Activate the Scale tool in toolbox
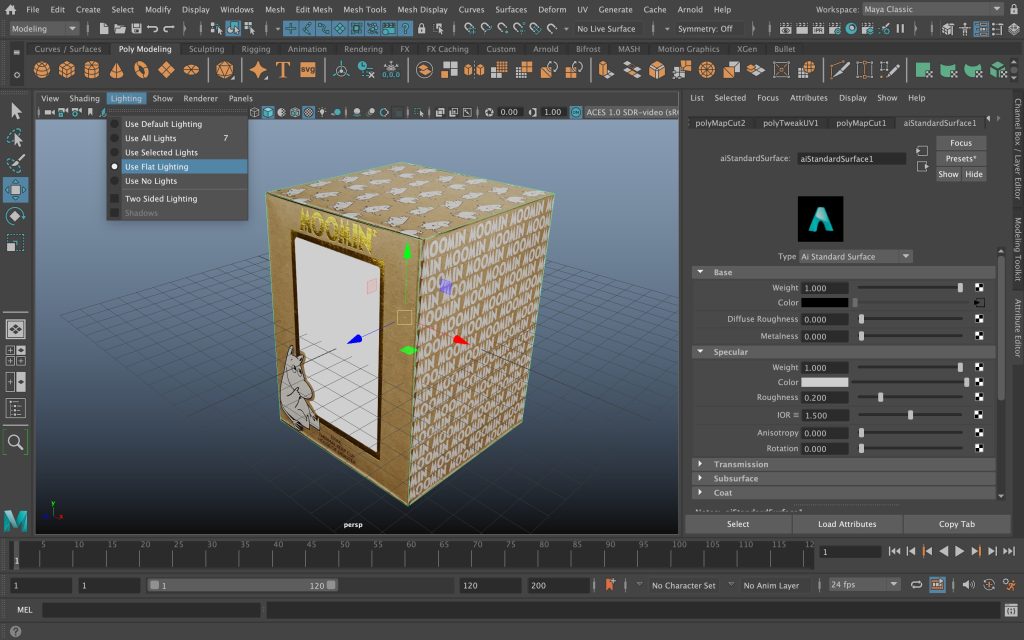 click(x=16, y=243)
